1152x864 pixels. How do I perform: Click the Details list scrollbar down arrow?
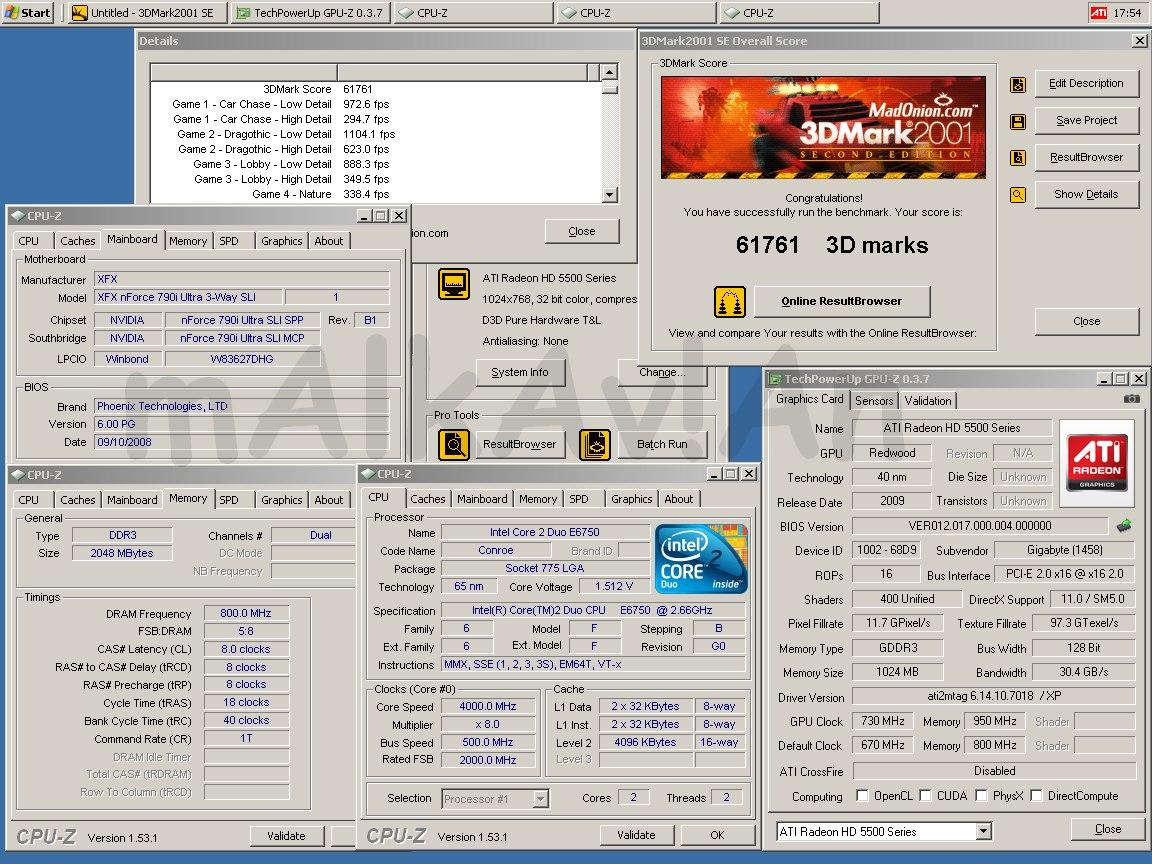click(x=609, y=195)
